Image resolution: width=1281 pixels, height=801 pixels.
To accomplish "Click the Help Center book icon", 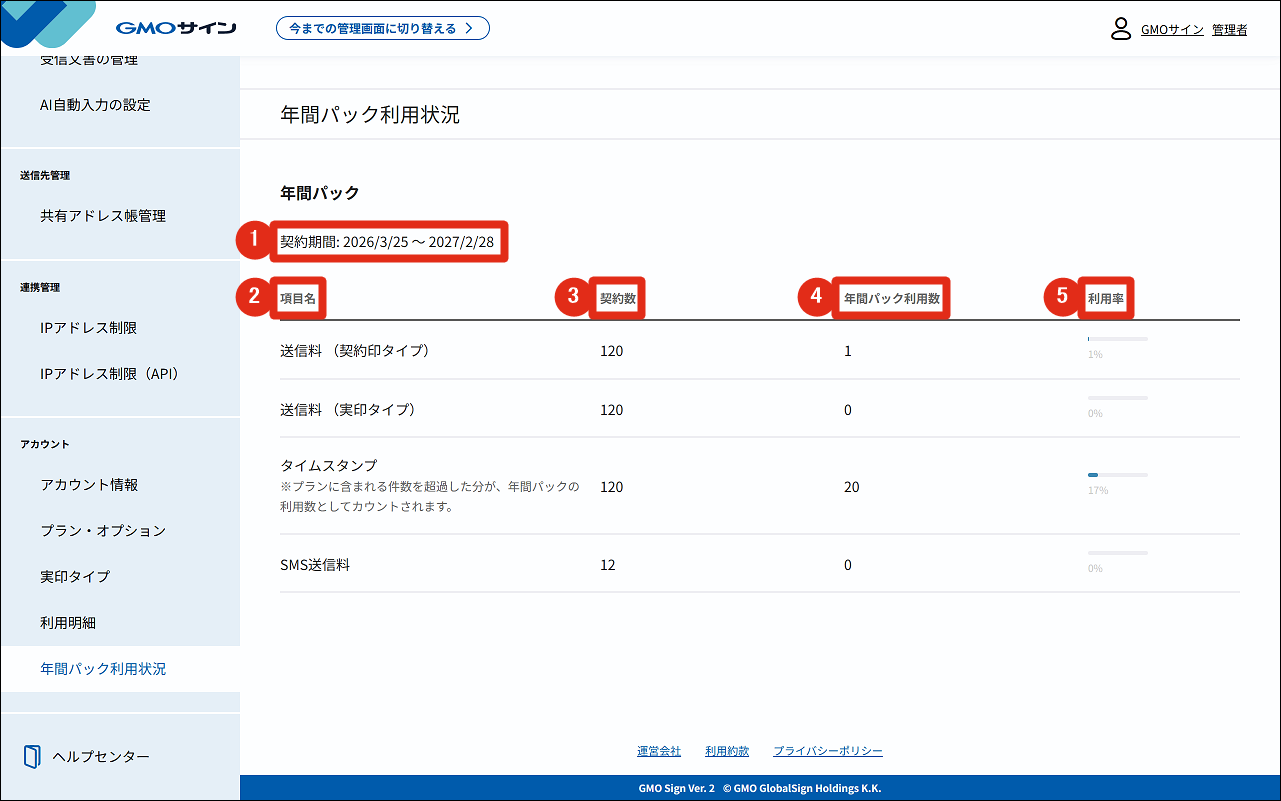I will (32, 756).
